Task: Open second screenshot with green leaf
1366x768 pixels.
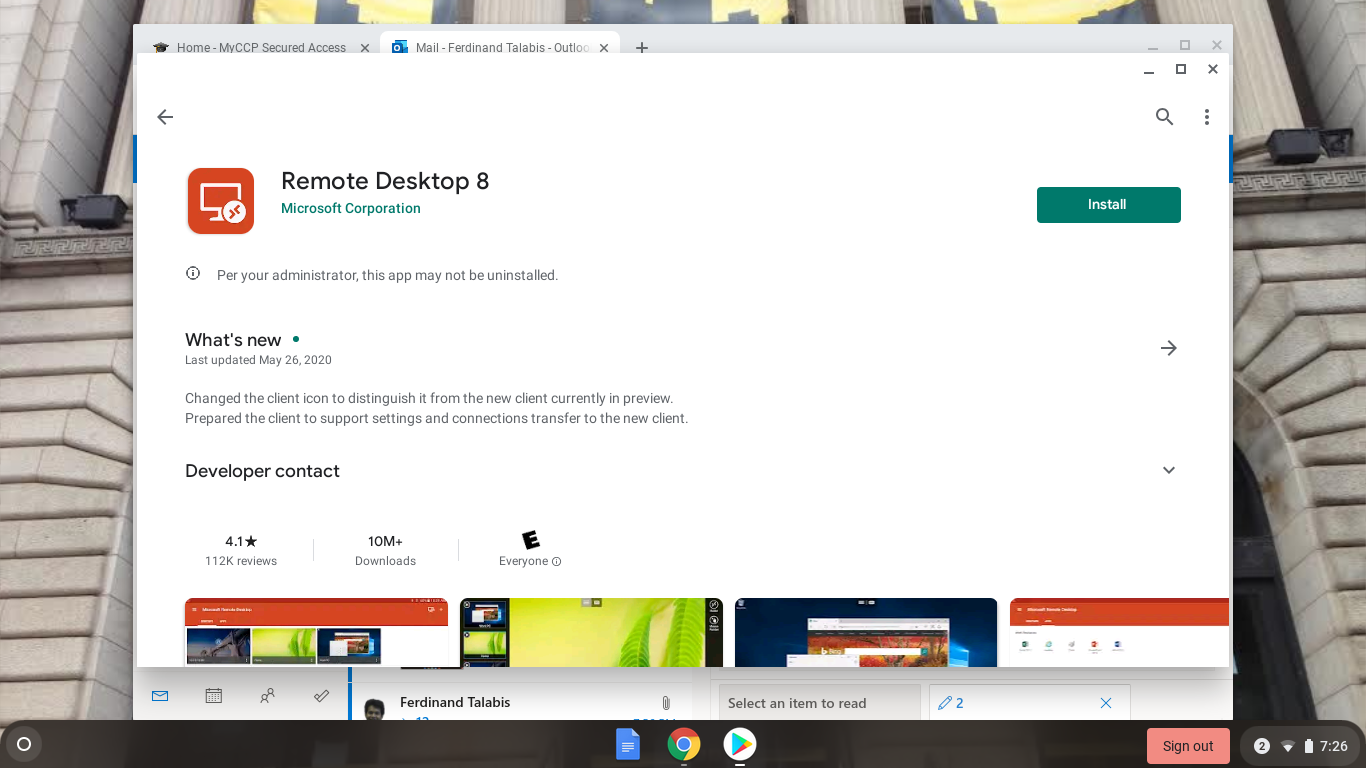Action: (591, 632)
